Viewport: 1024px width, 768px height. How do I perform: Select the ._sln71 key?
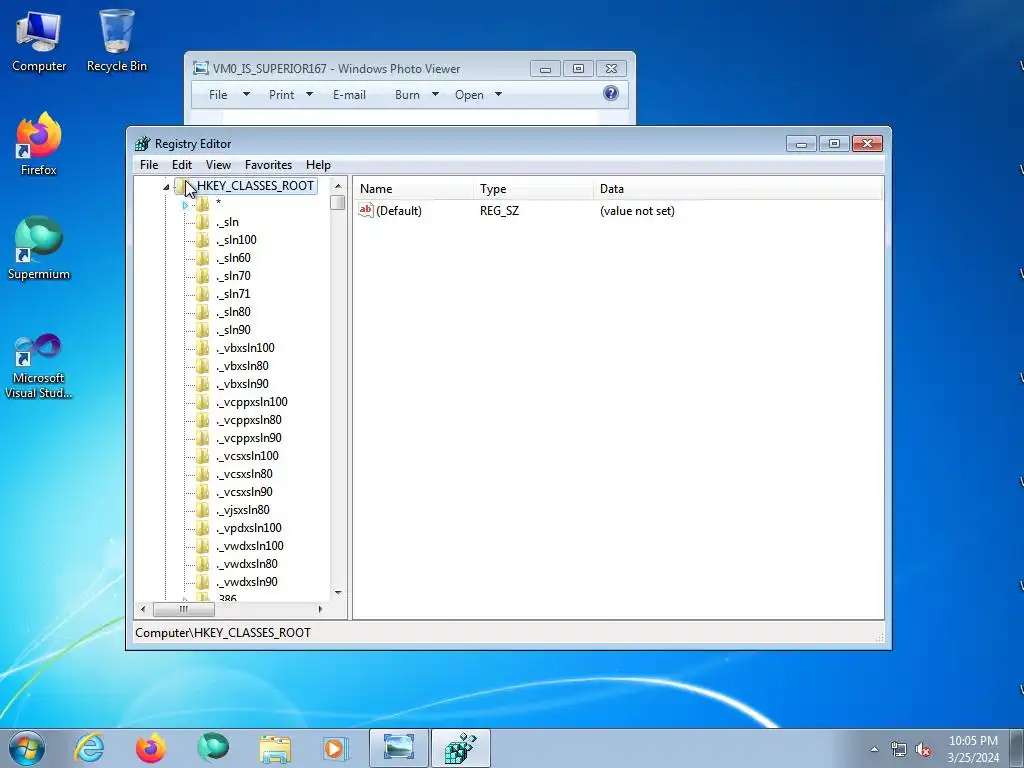pyautogui.click(x=233, y=294)
